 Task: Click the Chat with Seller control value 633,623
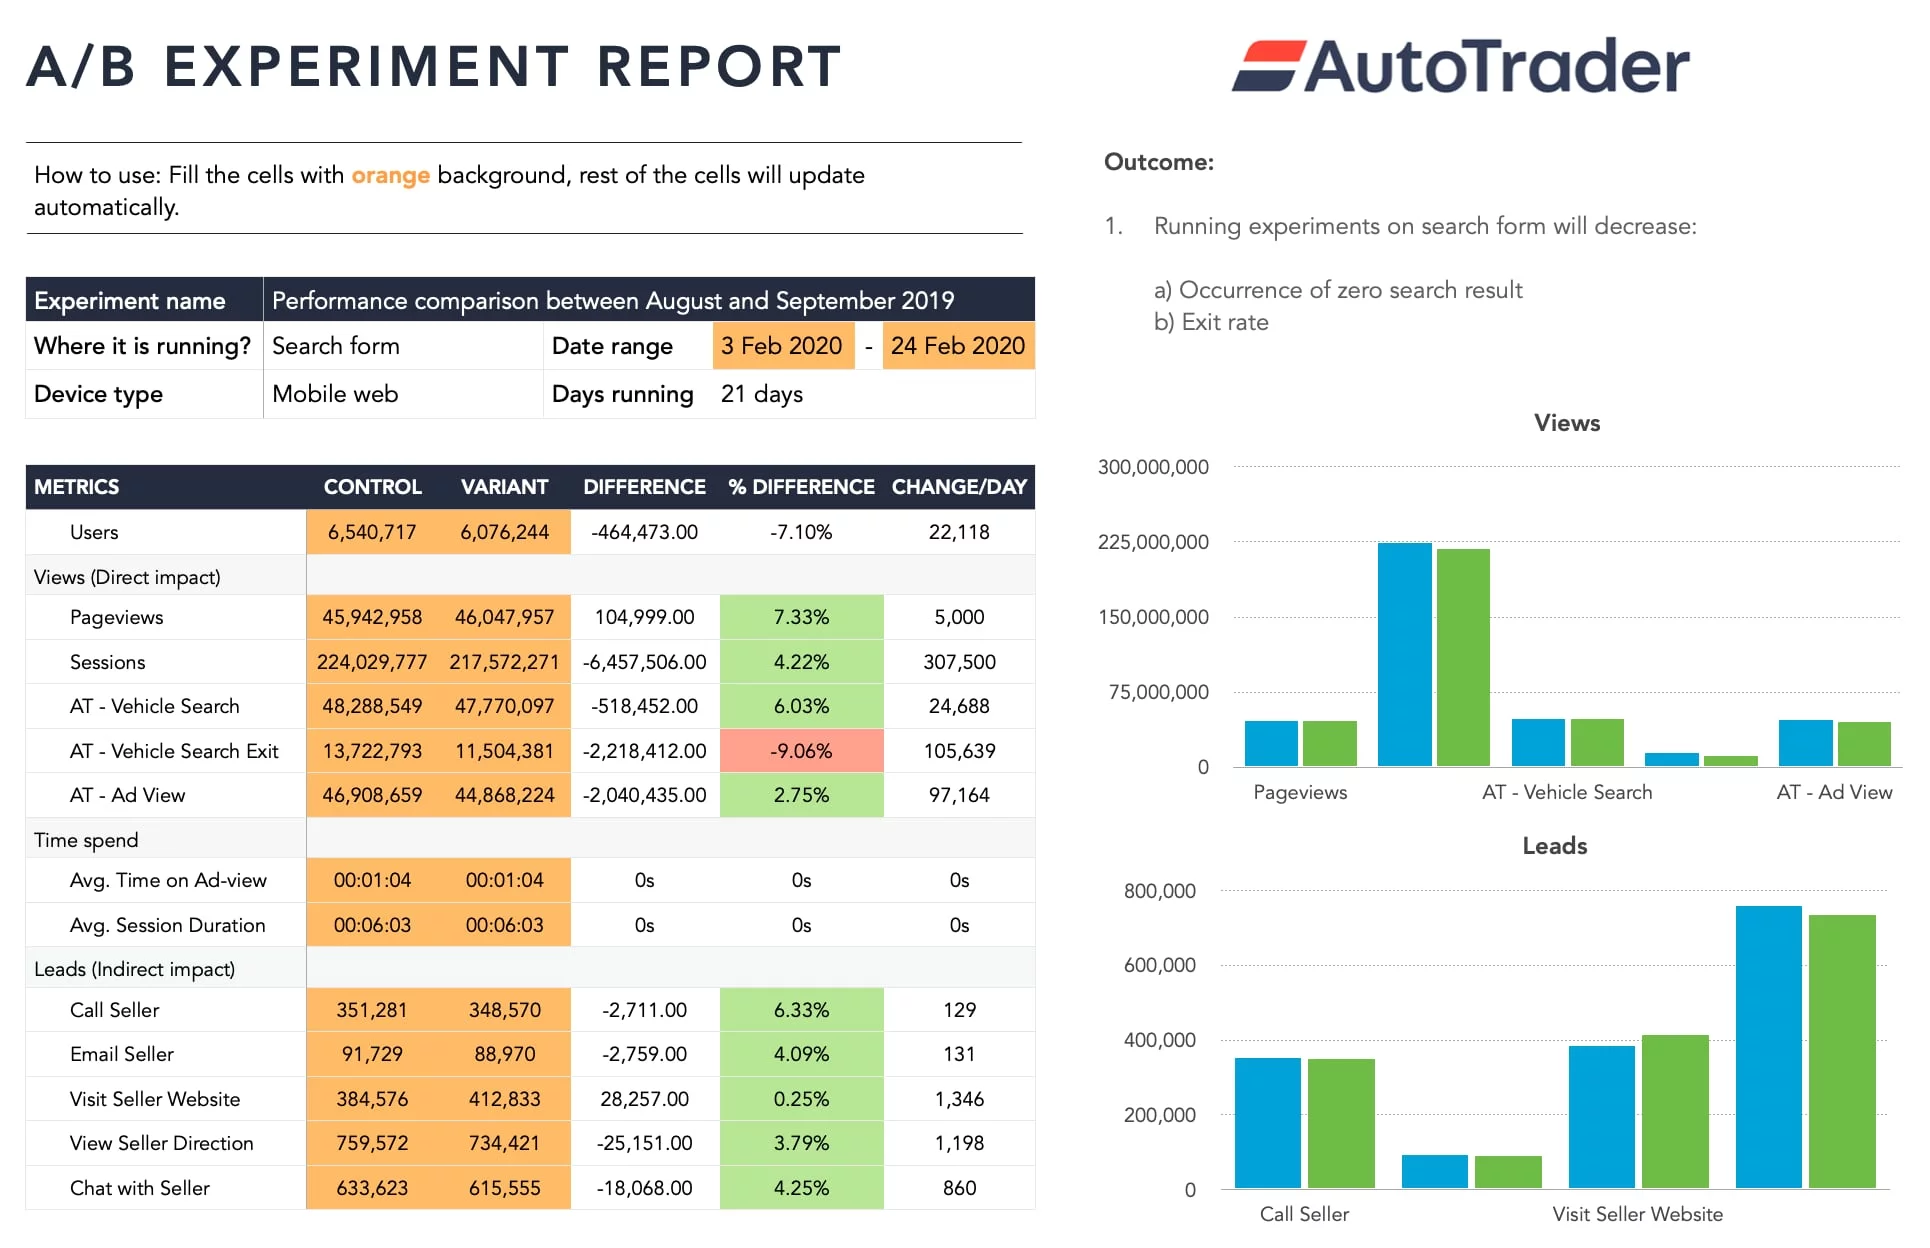point(372,1188)
